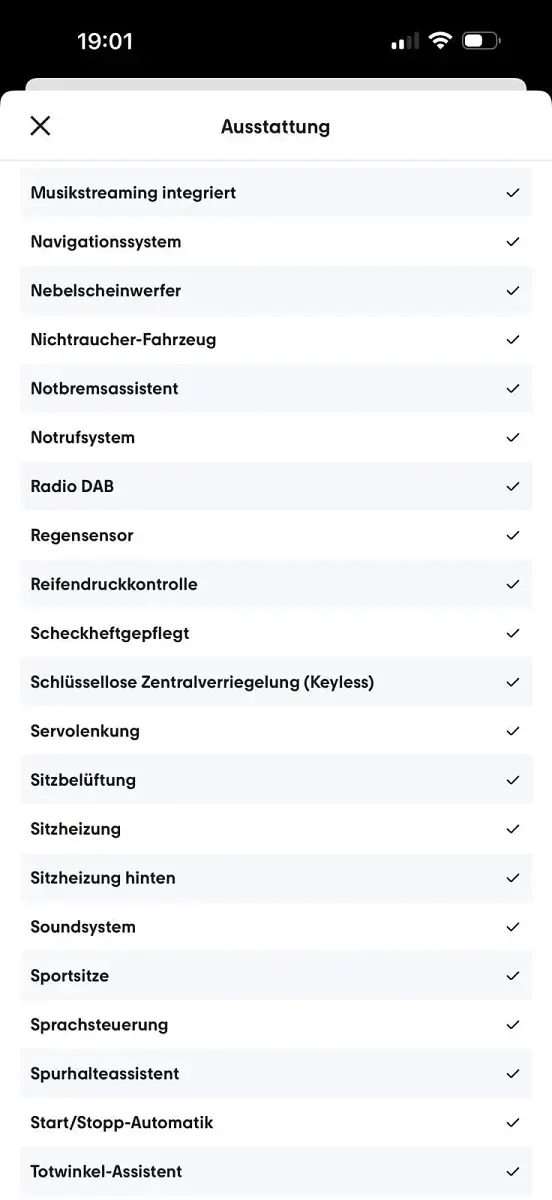
Task: Tap the checkmark beside Navigationssystem
Action: [513, 242]
